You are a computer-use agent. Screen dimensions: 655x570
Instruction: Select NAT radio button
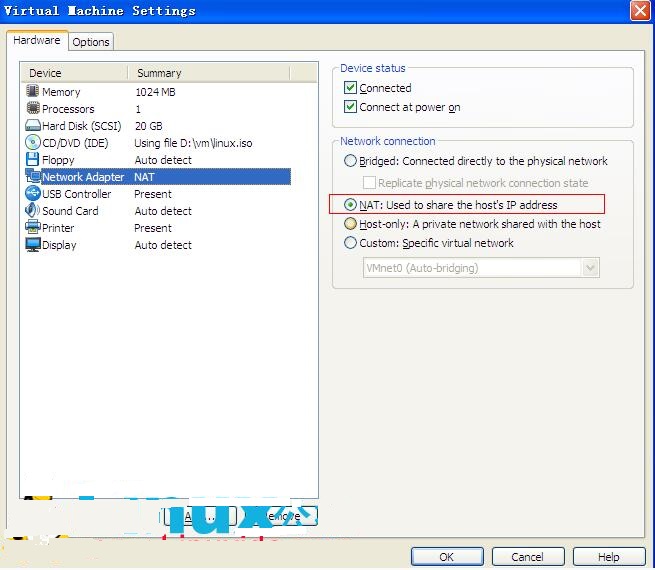(350, 205)
